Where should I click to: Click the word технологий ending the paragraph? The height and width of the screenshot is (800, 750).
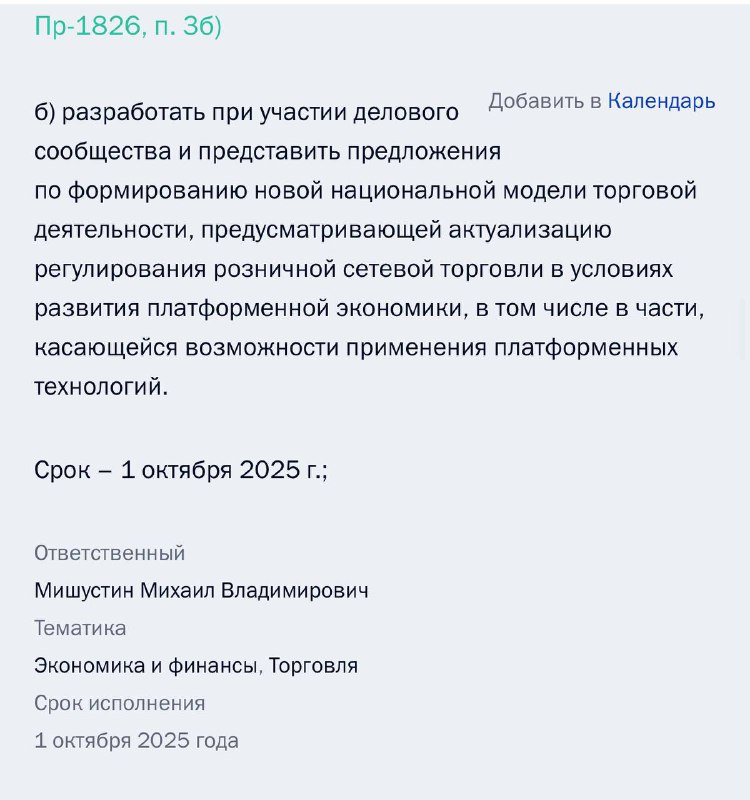[x=101, y=387]
